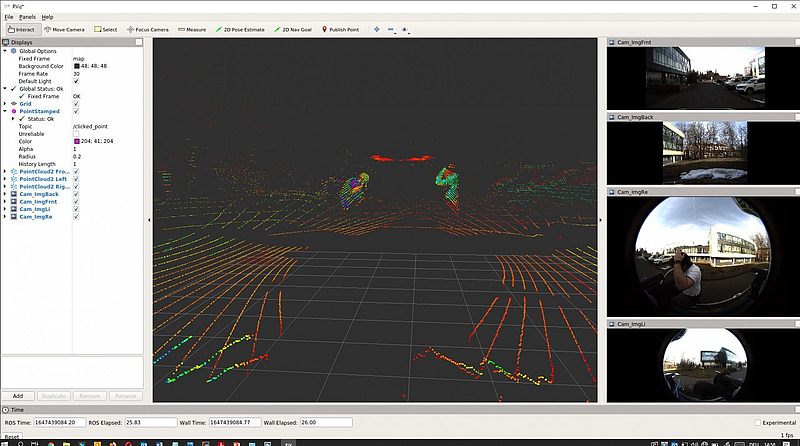Select the Fixed Frame 'map' value
This screenshot has height=446, width=800.
(x=79, y=59)
